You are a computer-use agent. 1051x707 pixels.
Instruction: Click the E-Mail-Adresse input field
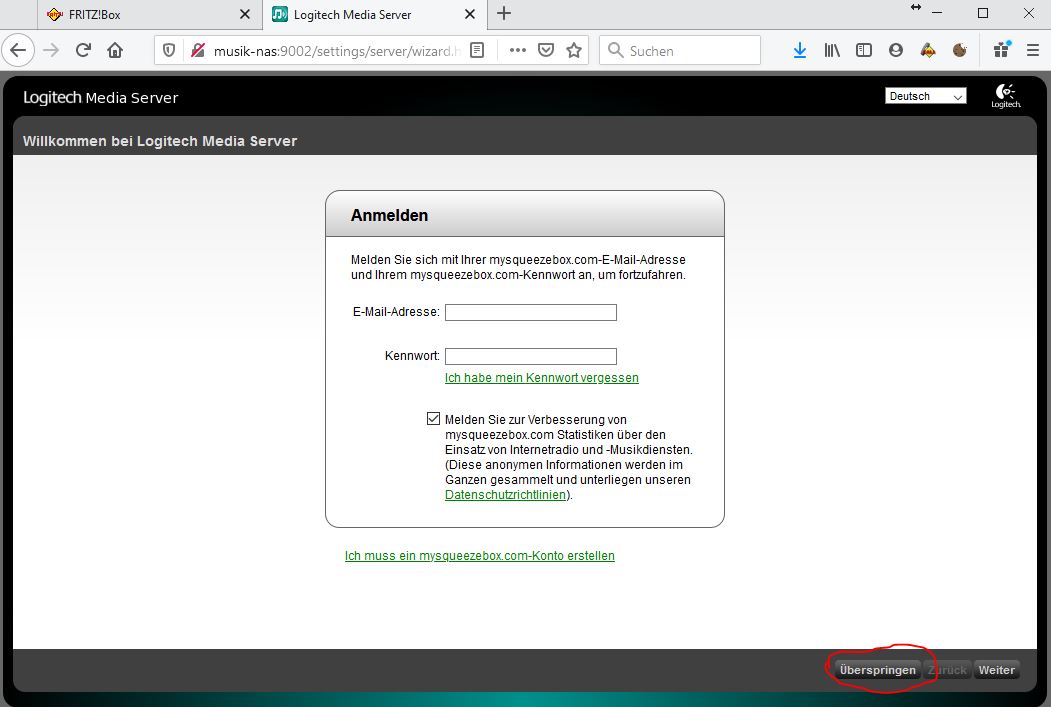[531, 312]
